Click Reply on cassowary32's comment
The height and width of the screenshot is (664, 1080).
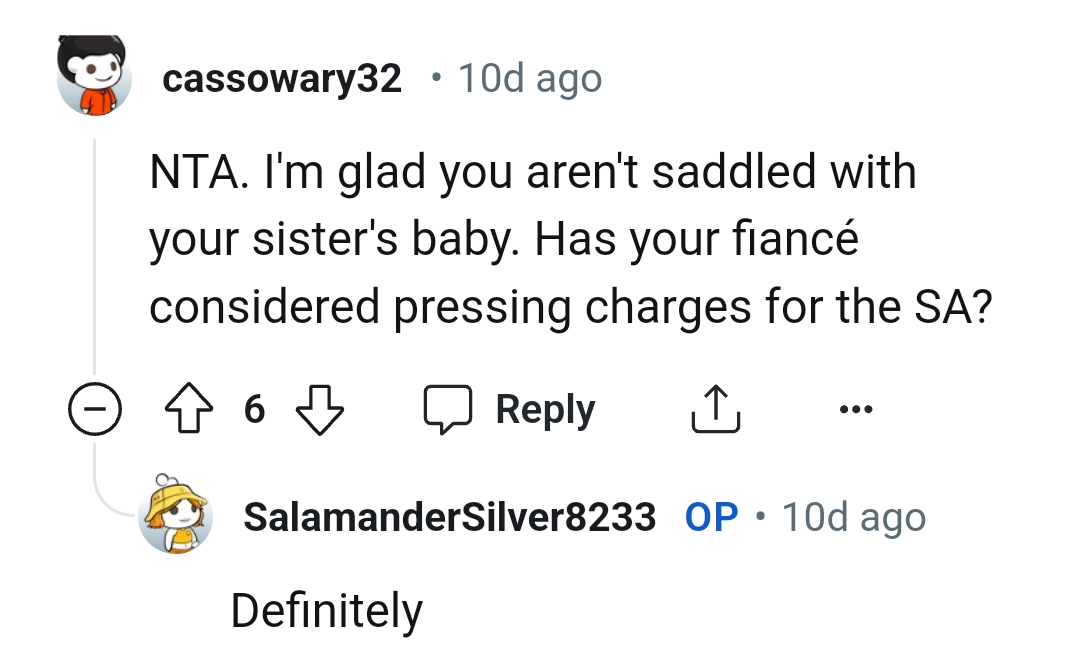(544, 408)
